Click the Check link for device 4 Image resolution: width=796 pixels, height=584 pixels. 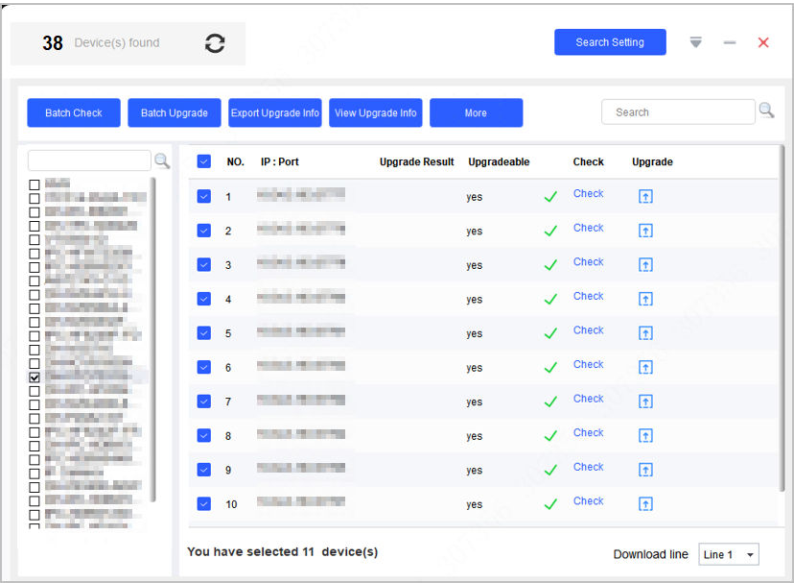[588, 296]
